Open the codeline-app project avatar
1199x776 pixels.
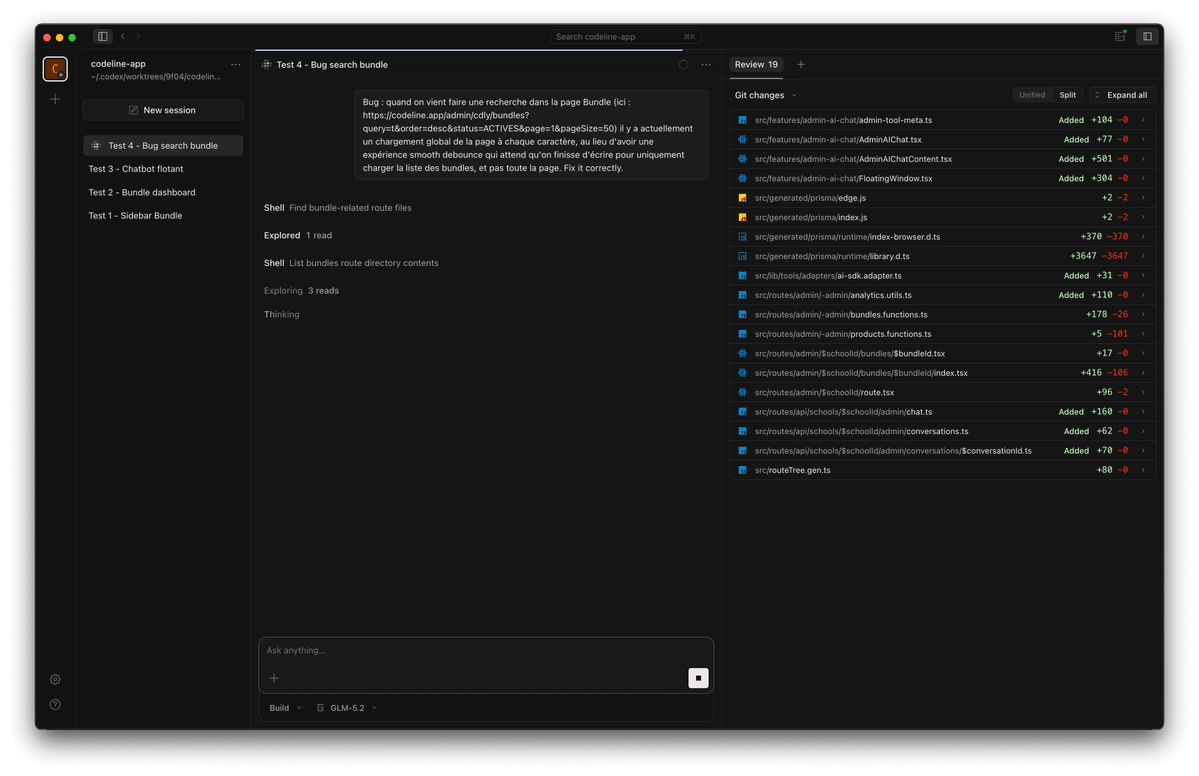tap(55, 69)
